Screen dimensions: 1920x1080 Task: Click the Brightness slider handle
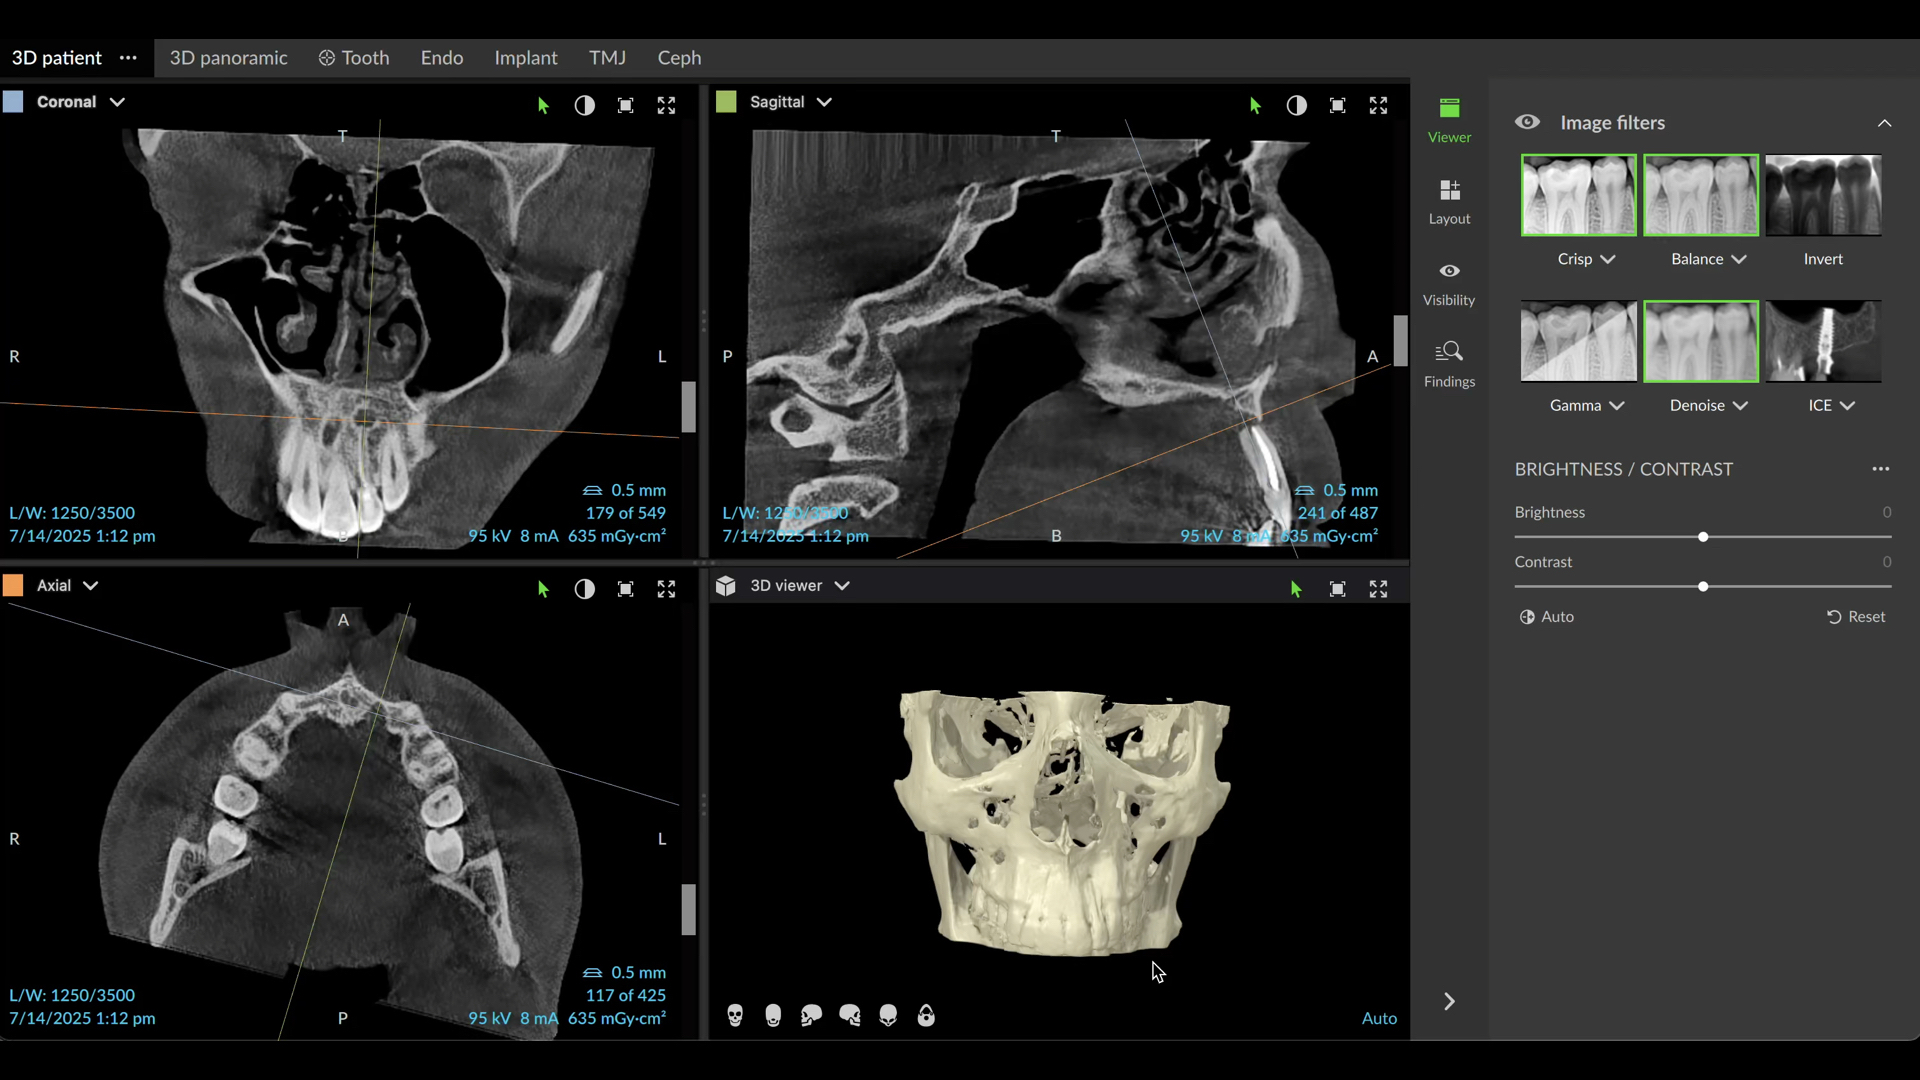tap(1703, 537)
